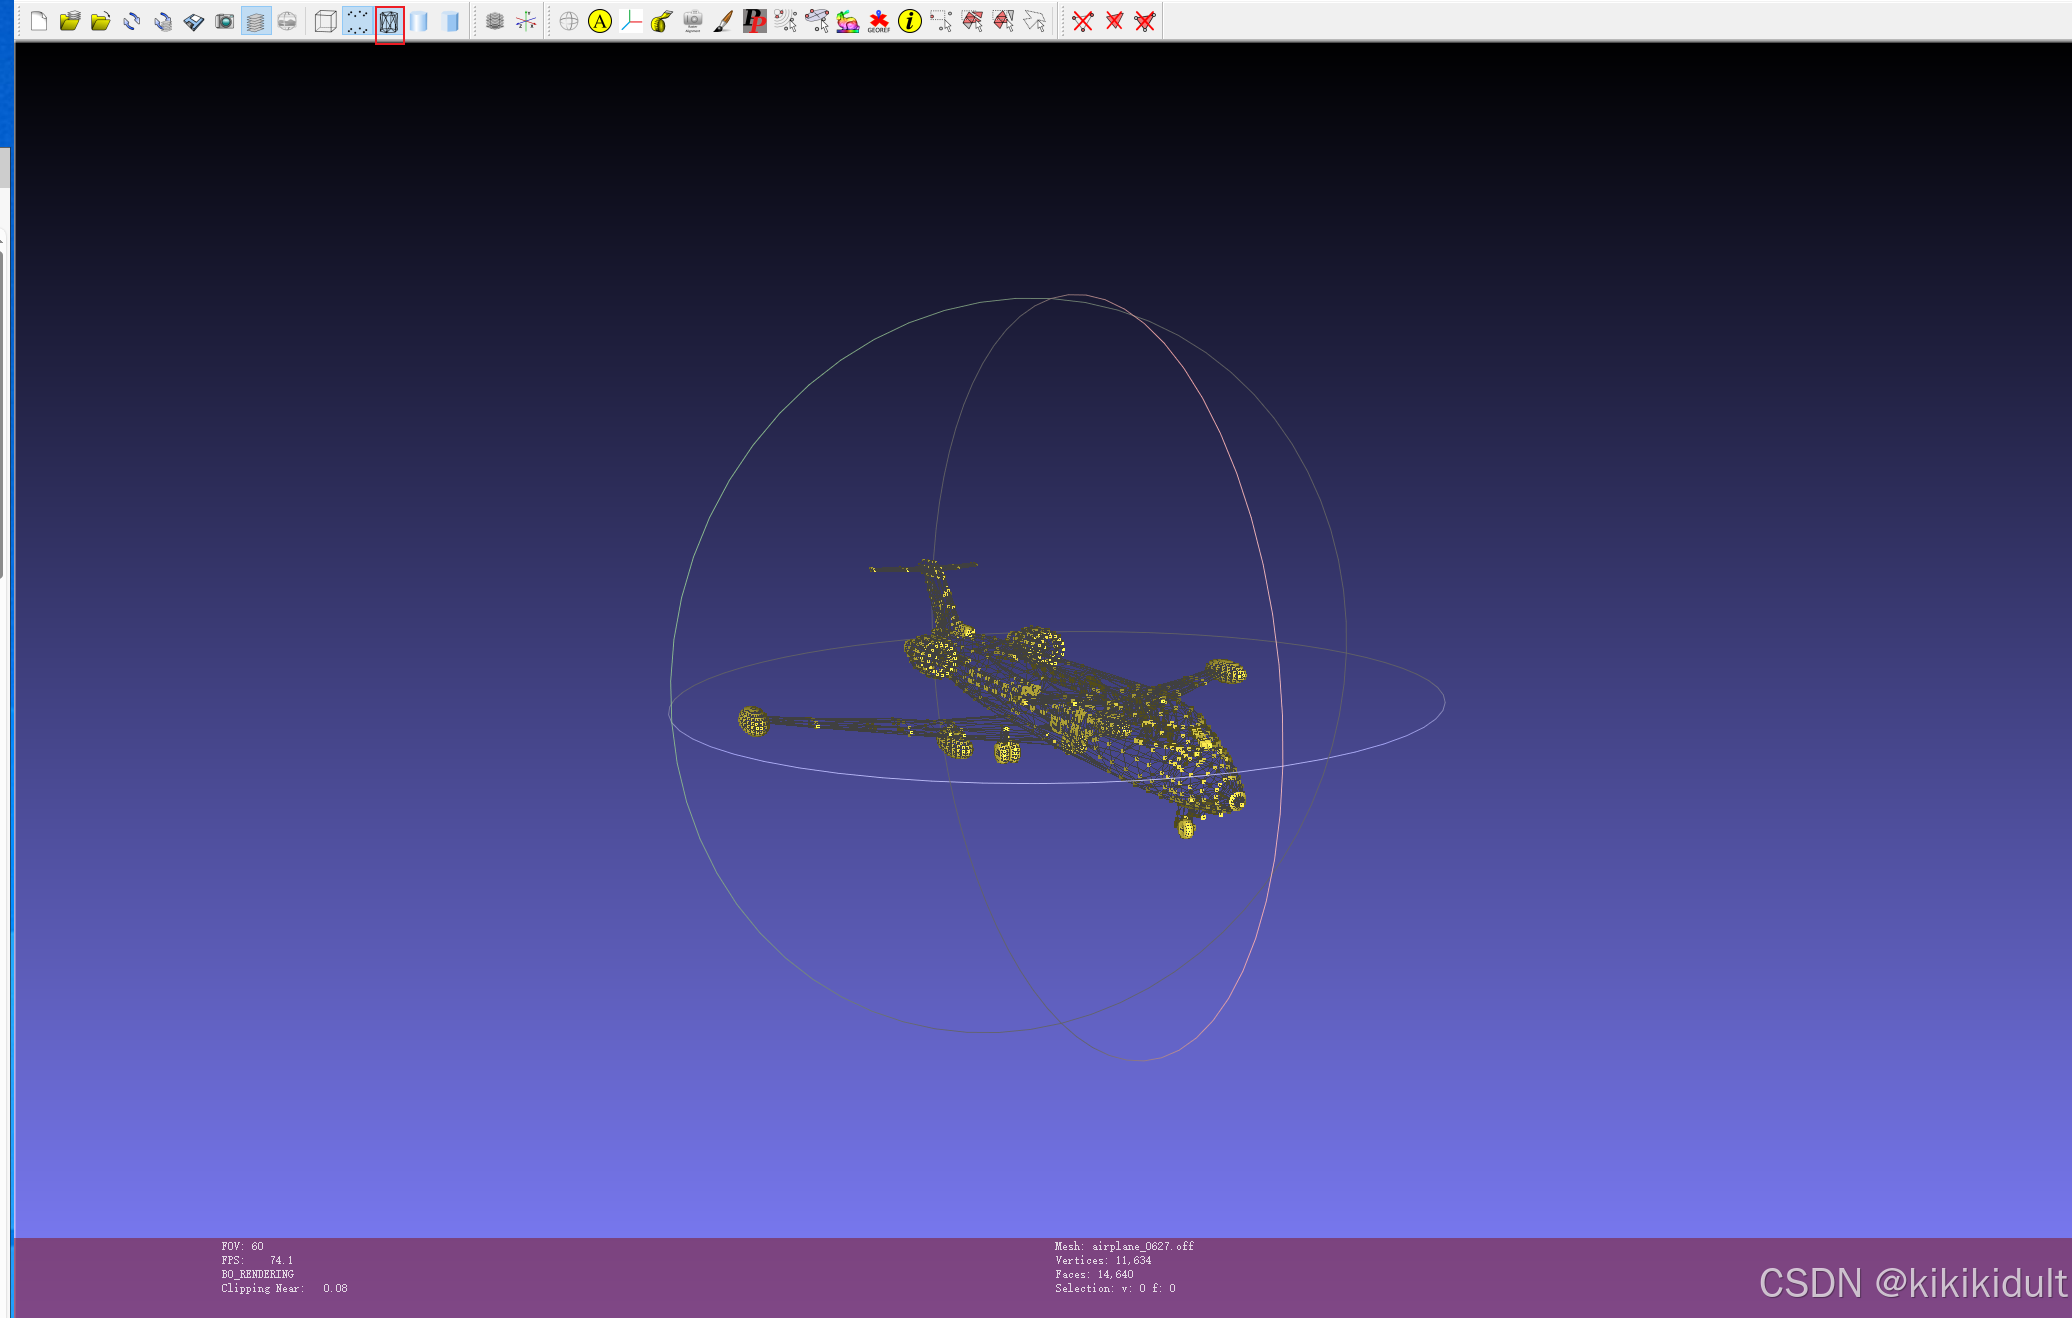Screen dimensions: 2072x1318
Task: Toggle the Show Layer Dialog button
Action: [x=256, y=21]
